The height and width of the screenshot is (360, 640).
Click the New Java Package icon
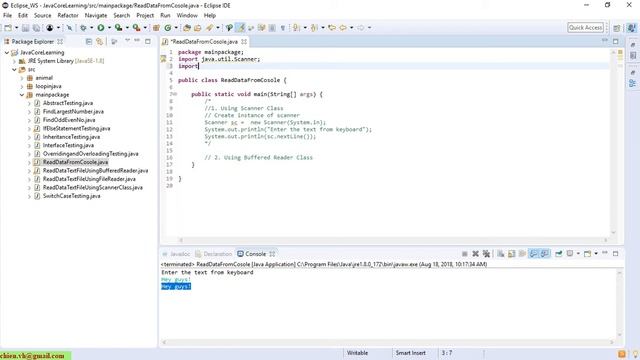pyautogui.click(x=156, y=28)
